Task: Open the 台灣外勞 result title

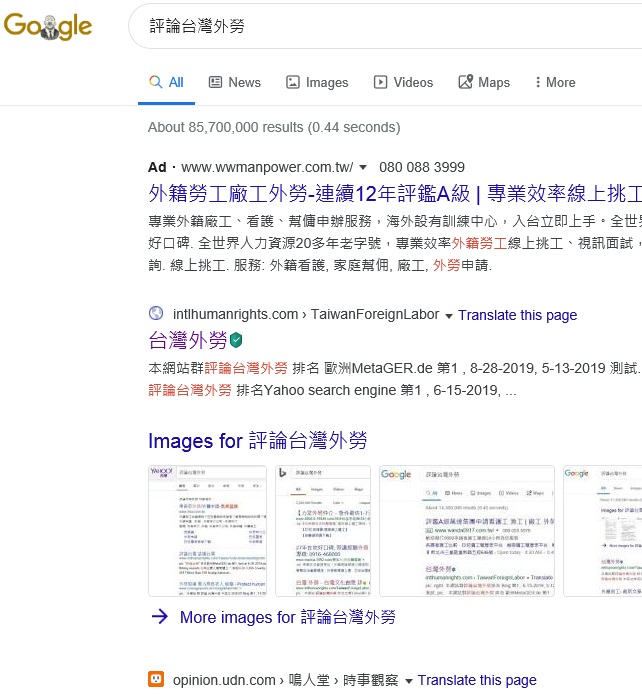Action: (x=188, y=340)
